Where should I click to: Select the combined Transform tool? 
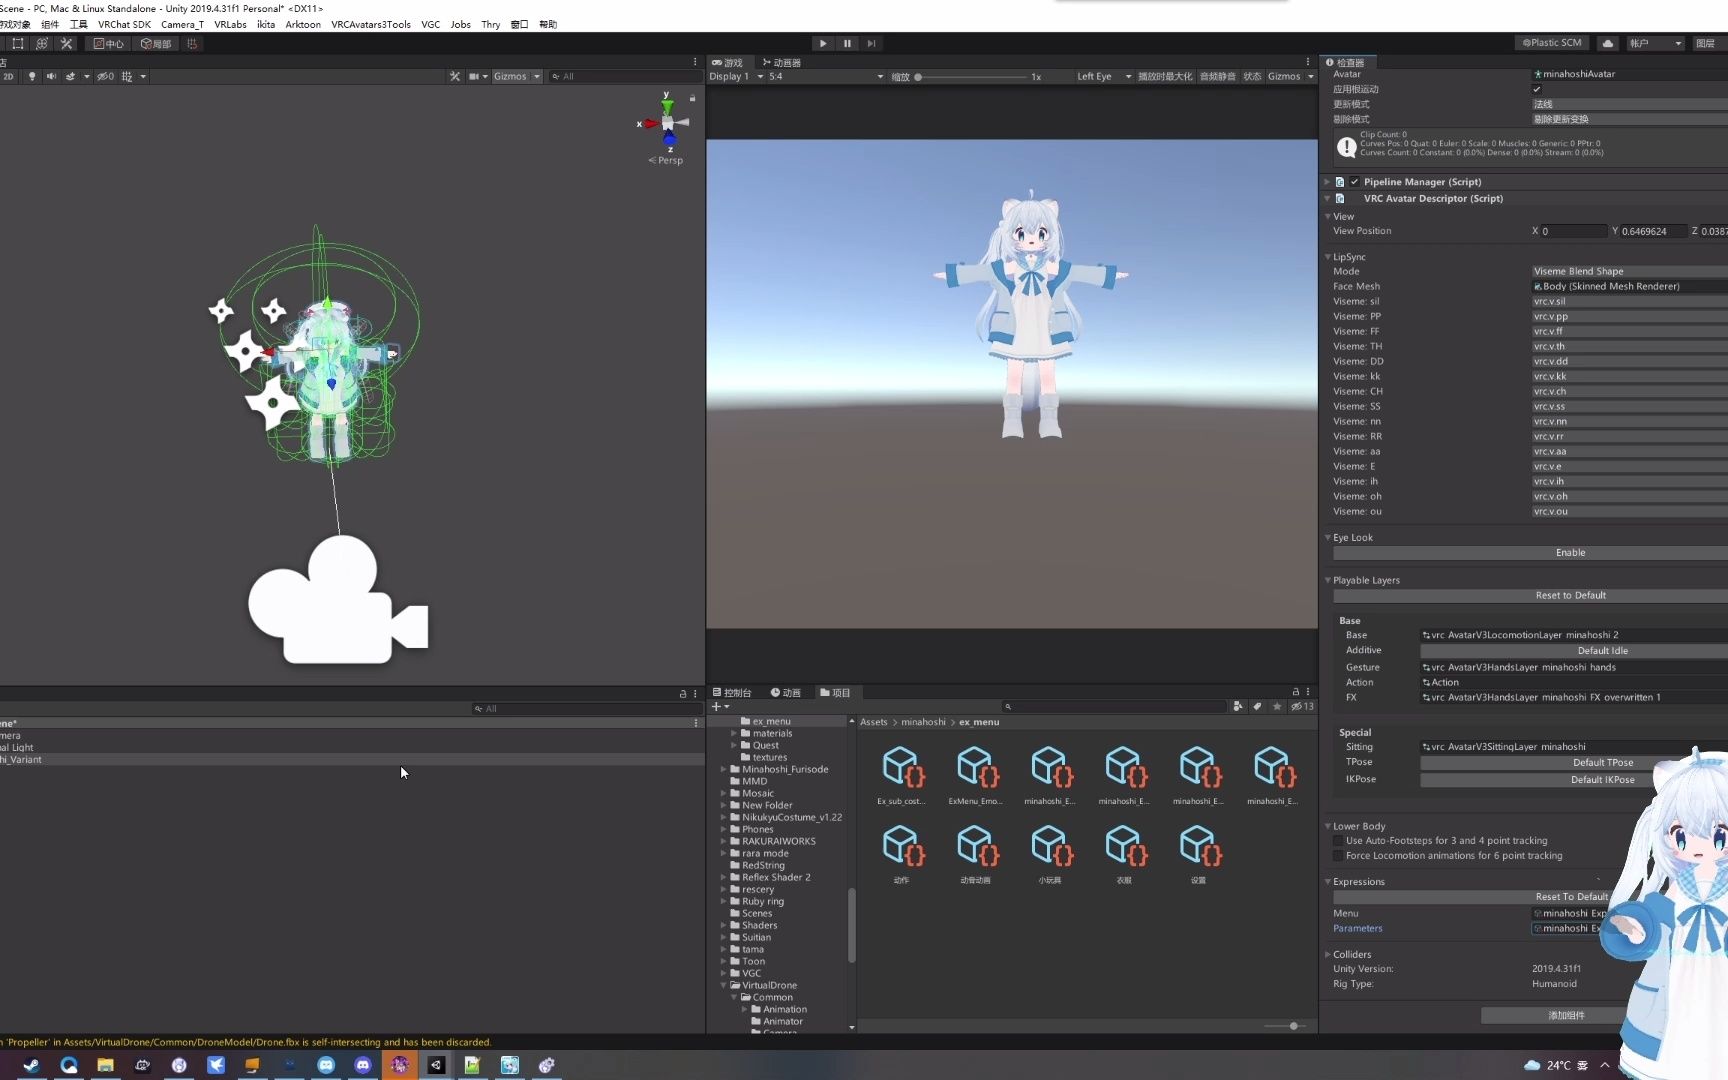42,44
